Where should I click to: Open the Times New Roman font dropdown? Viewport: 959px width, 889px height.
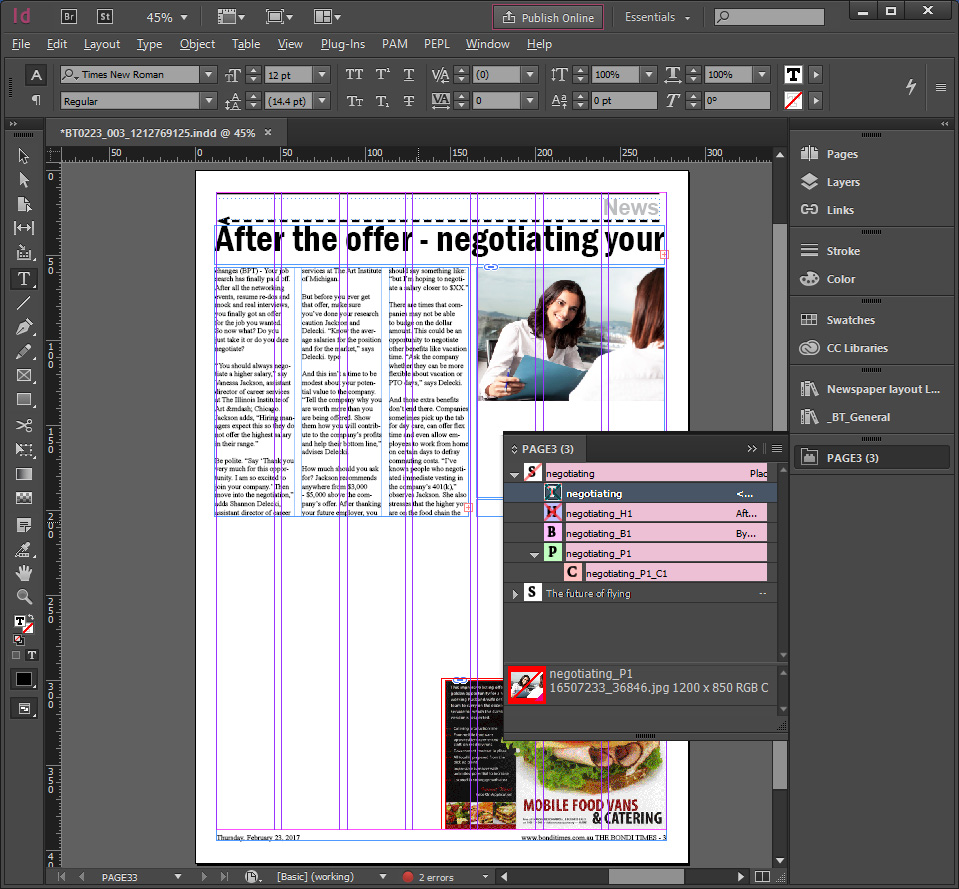pos(209,75)
